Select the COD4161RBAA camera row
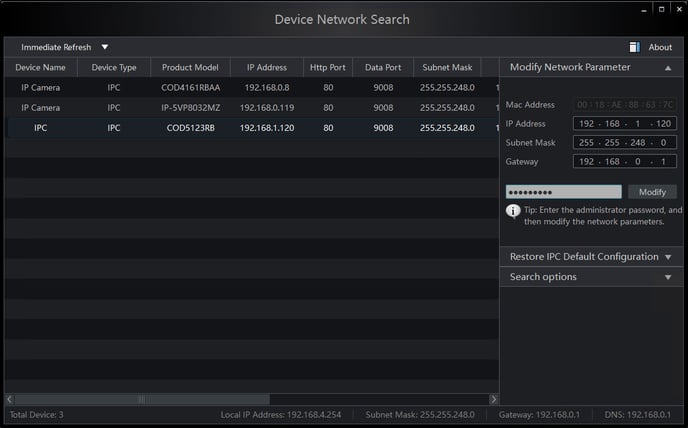Viewport: 688px width, 428px height. coord(252,87)
